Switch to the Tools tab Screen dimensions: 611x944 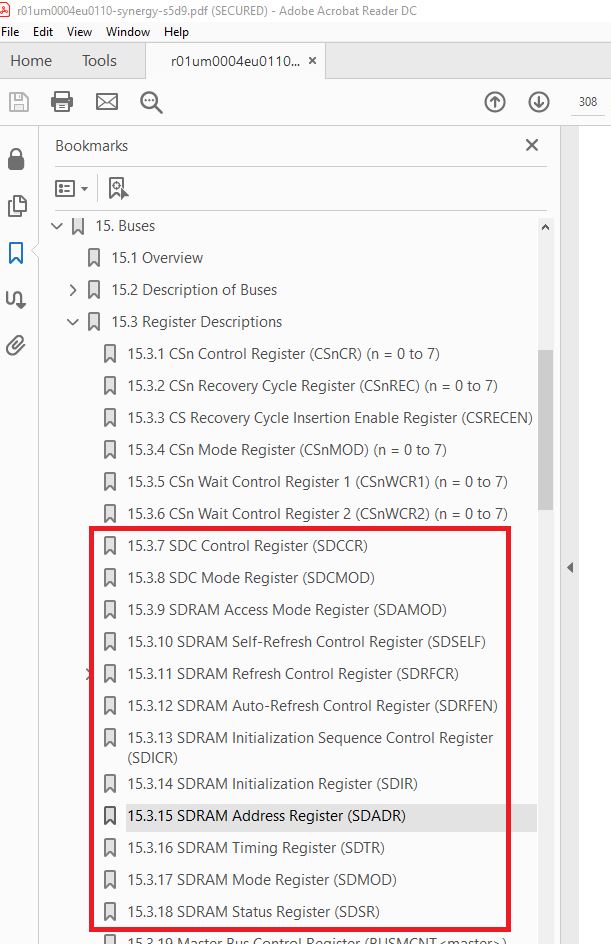click(99, 61)
